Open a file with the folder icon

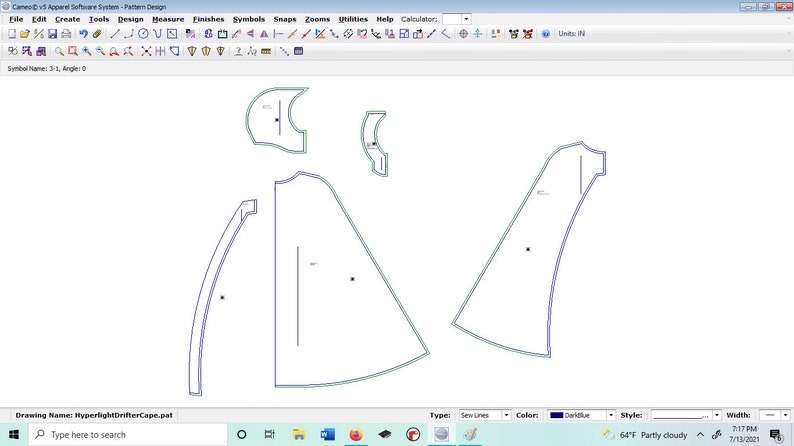pyautogui.click(x=25, y=34)
